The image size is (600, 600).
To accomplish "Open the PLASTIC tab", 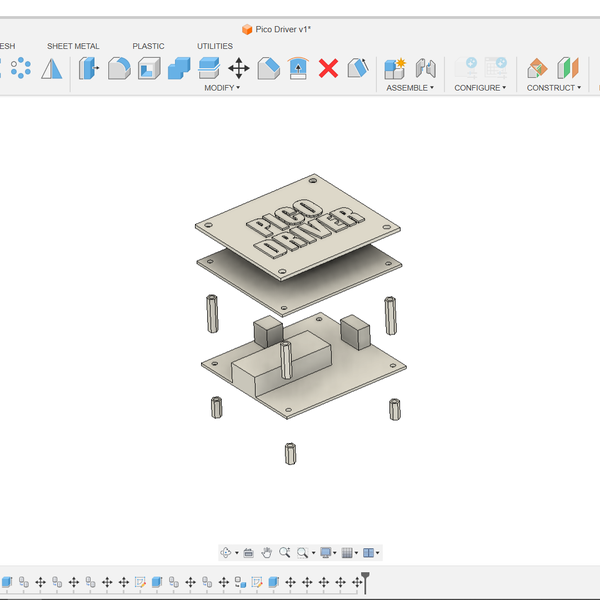I will [148, 46].
